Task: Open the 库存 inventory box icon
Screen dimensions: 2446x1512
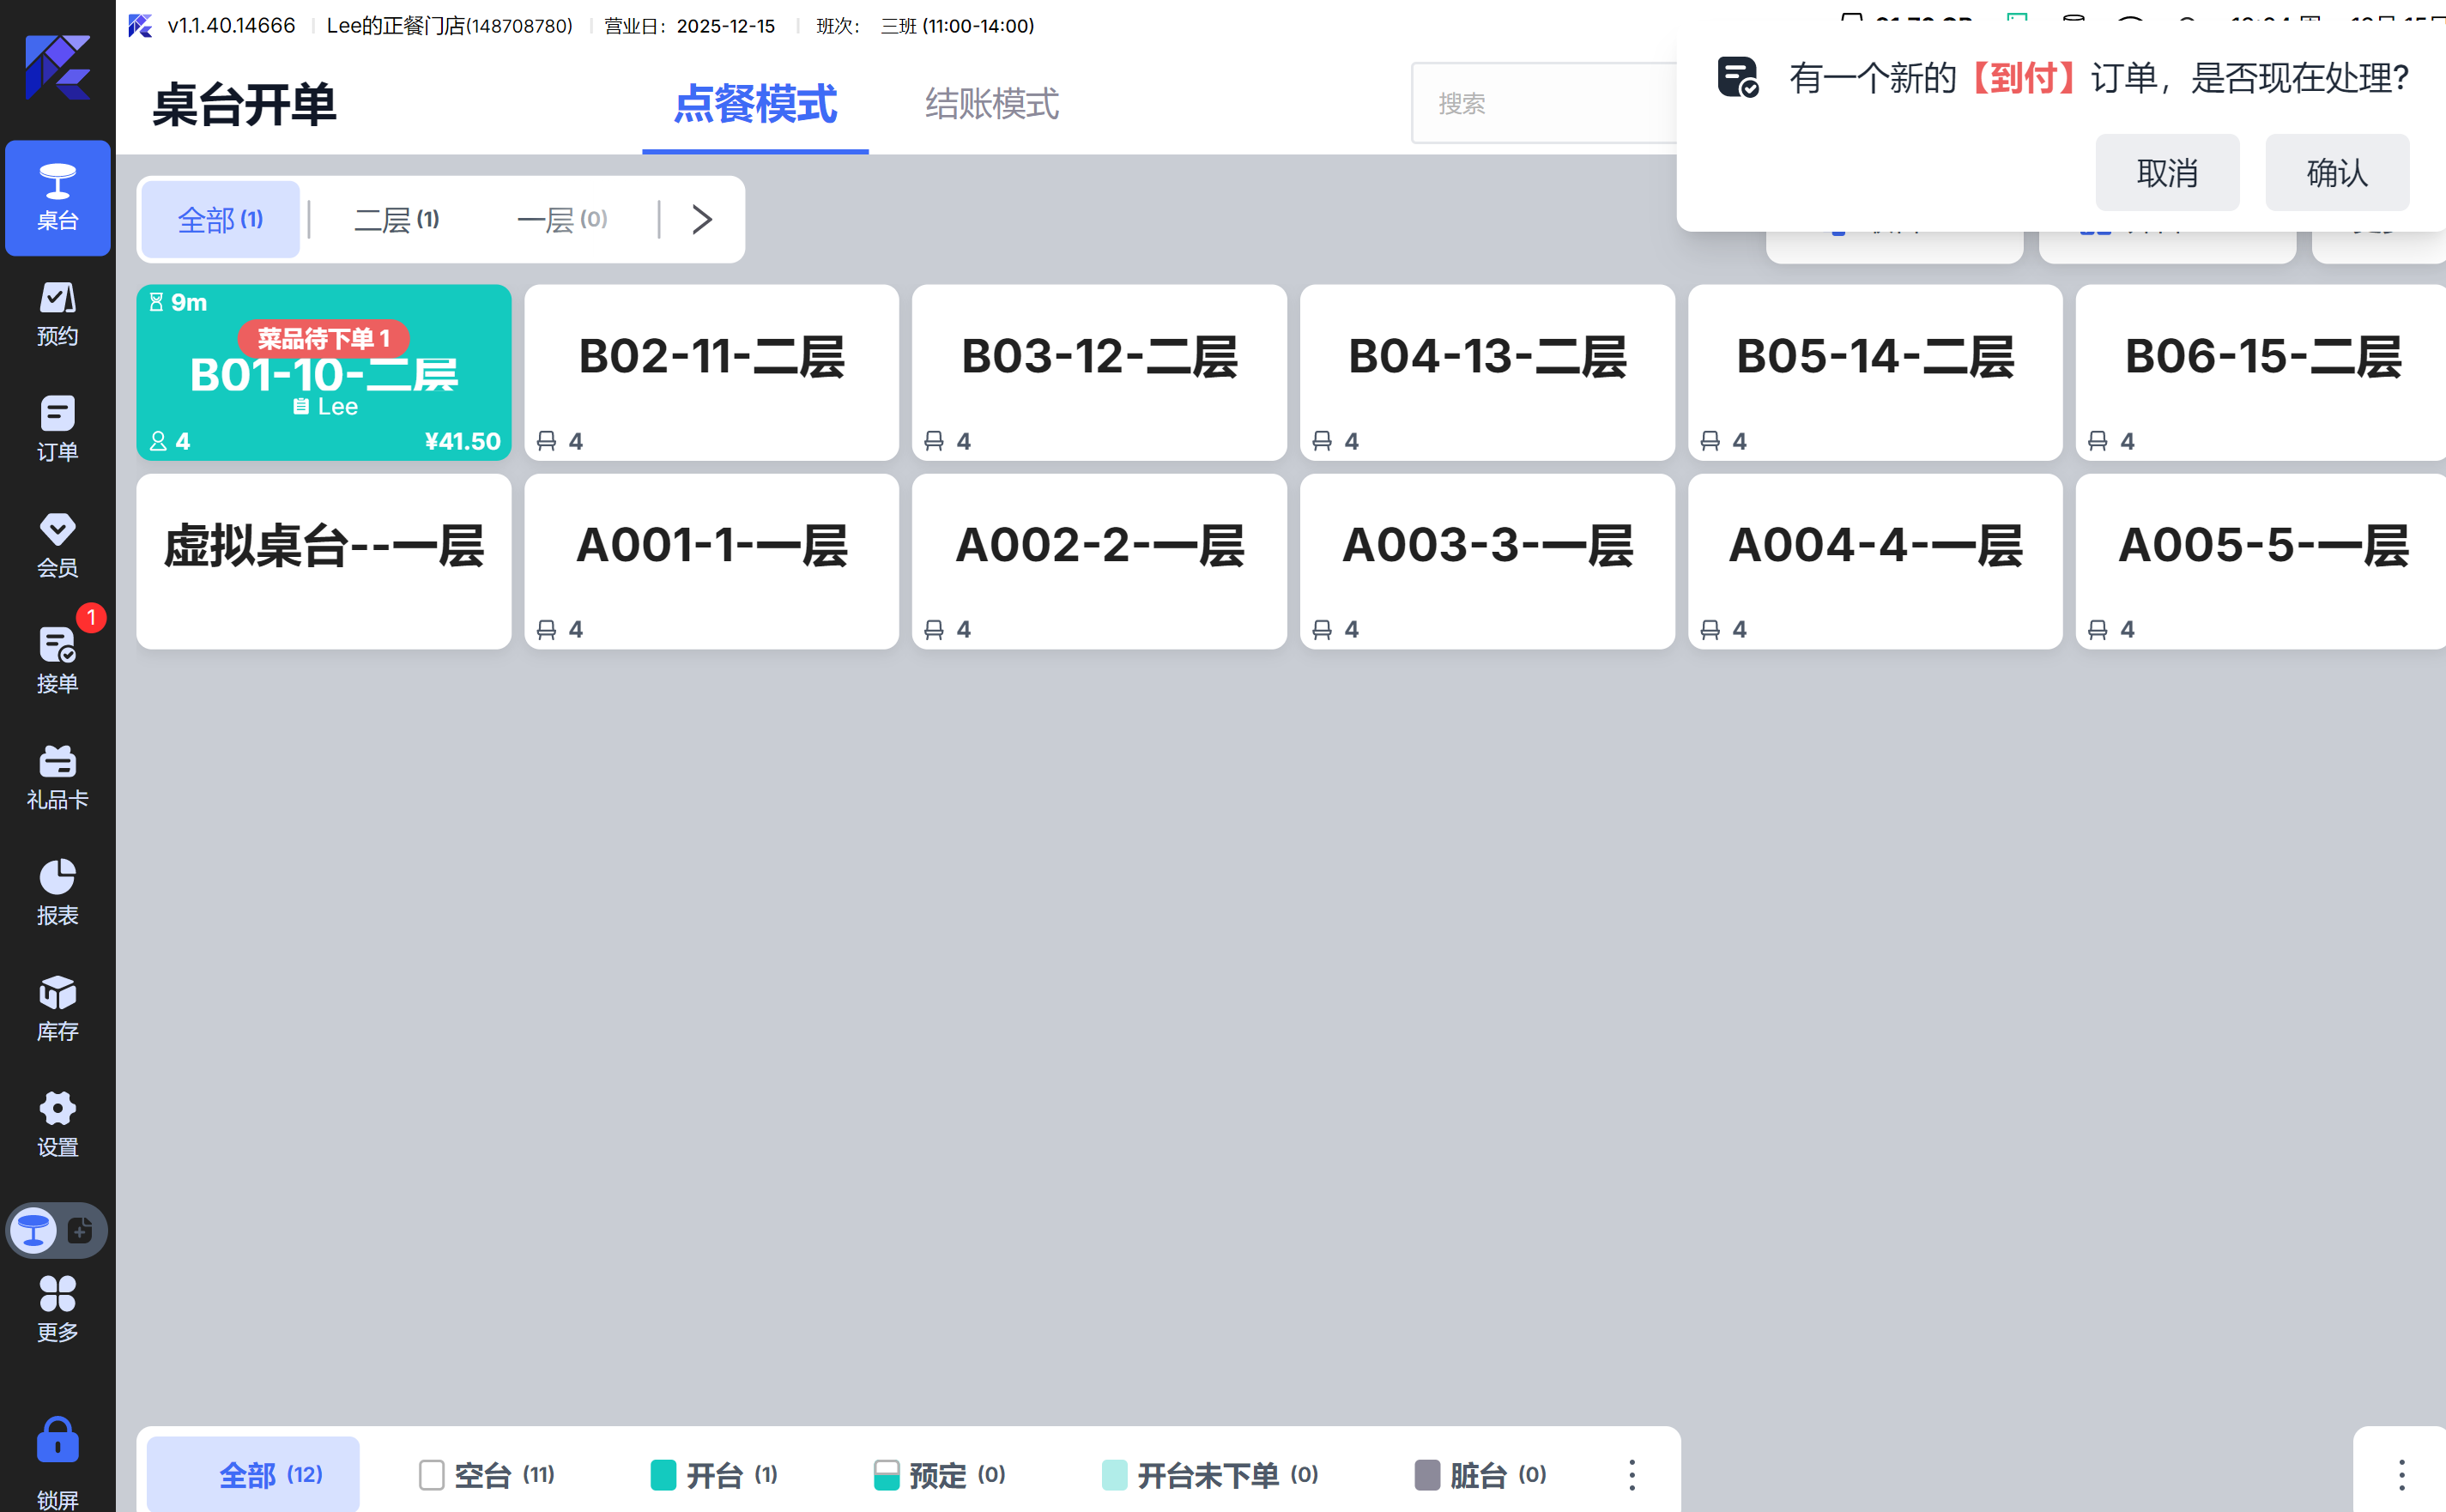Action: pos(57,1008)
